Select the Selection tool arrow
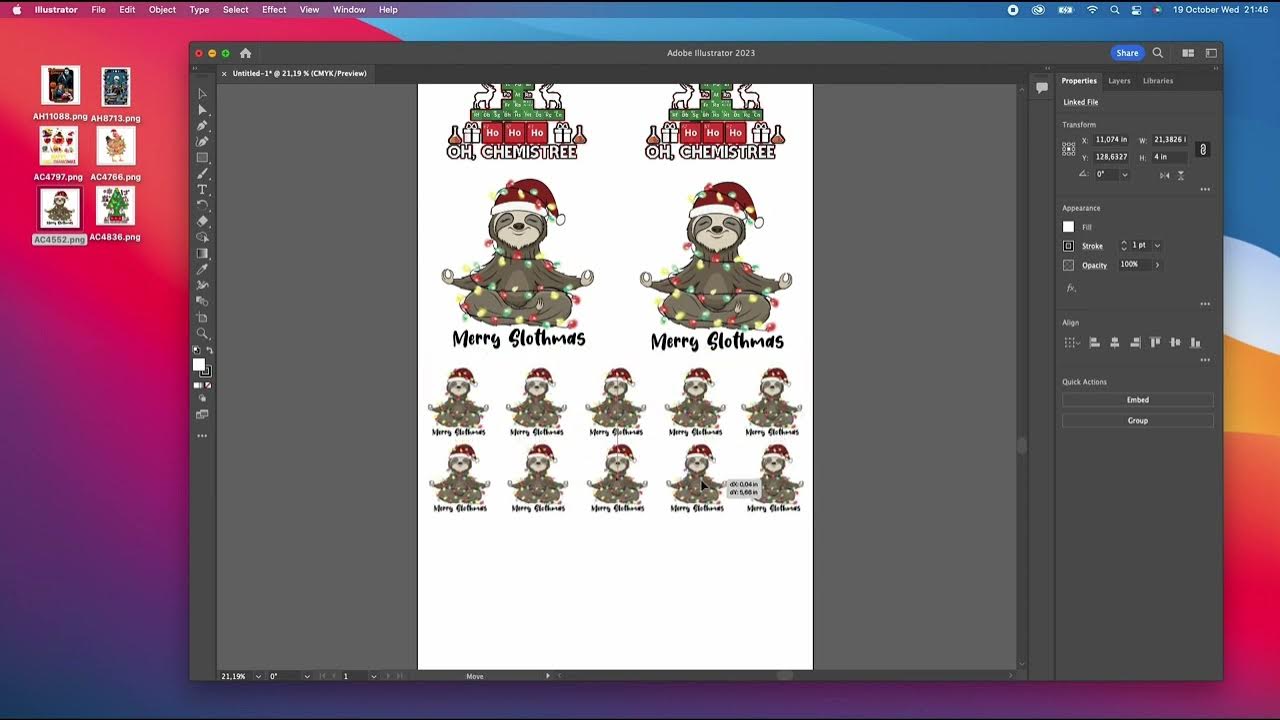 [202, 93]
